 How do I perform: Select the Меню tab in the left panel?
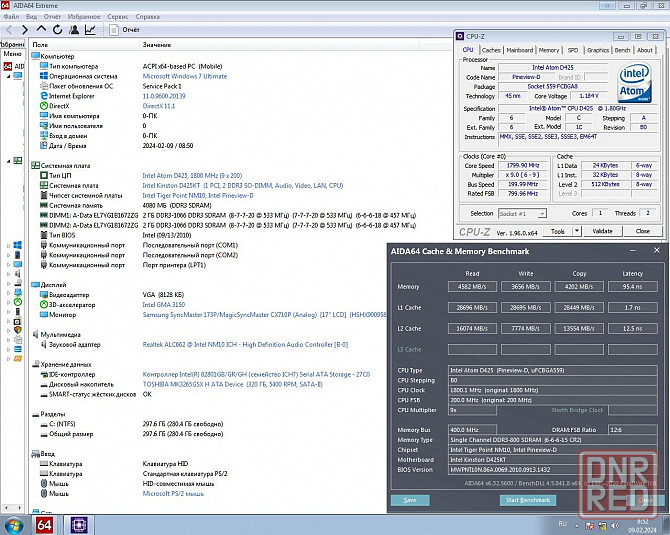click(12, 54)
